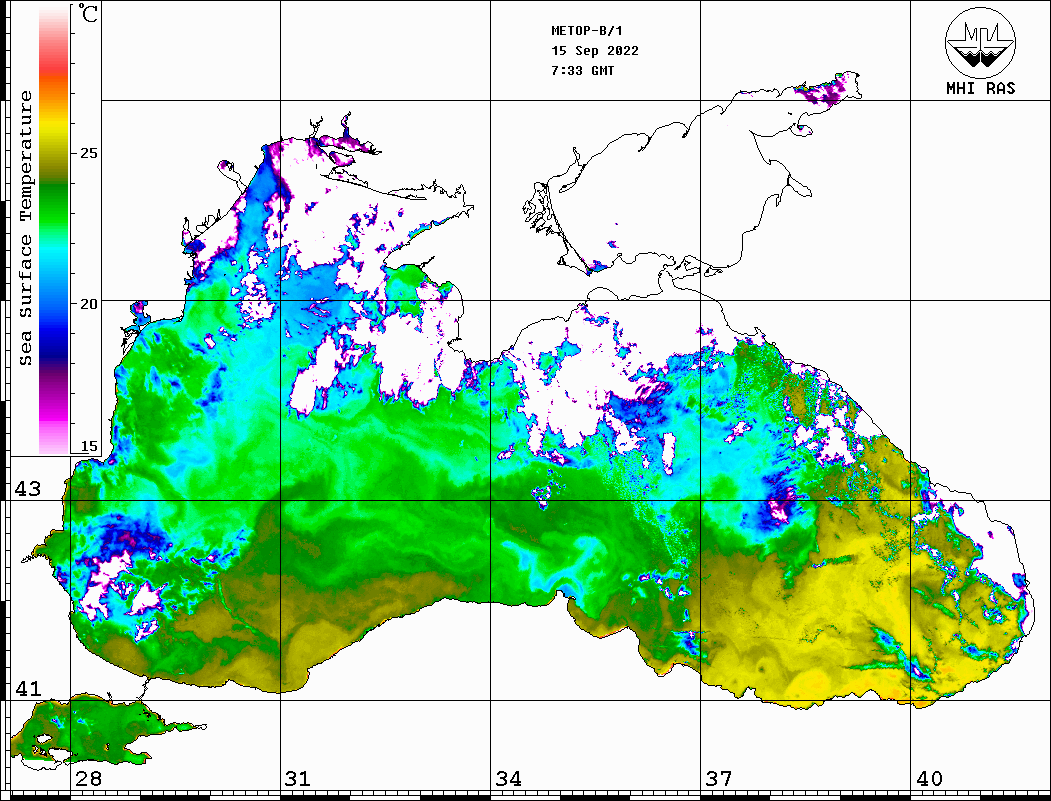Click the 'MHI RAS' text label
1051x801 pixels.
click(x=980, y=88)
